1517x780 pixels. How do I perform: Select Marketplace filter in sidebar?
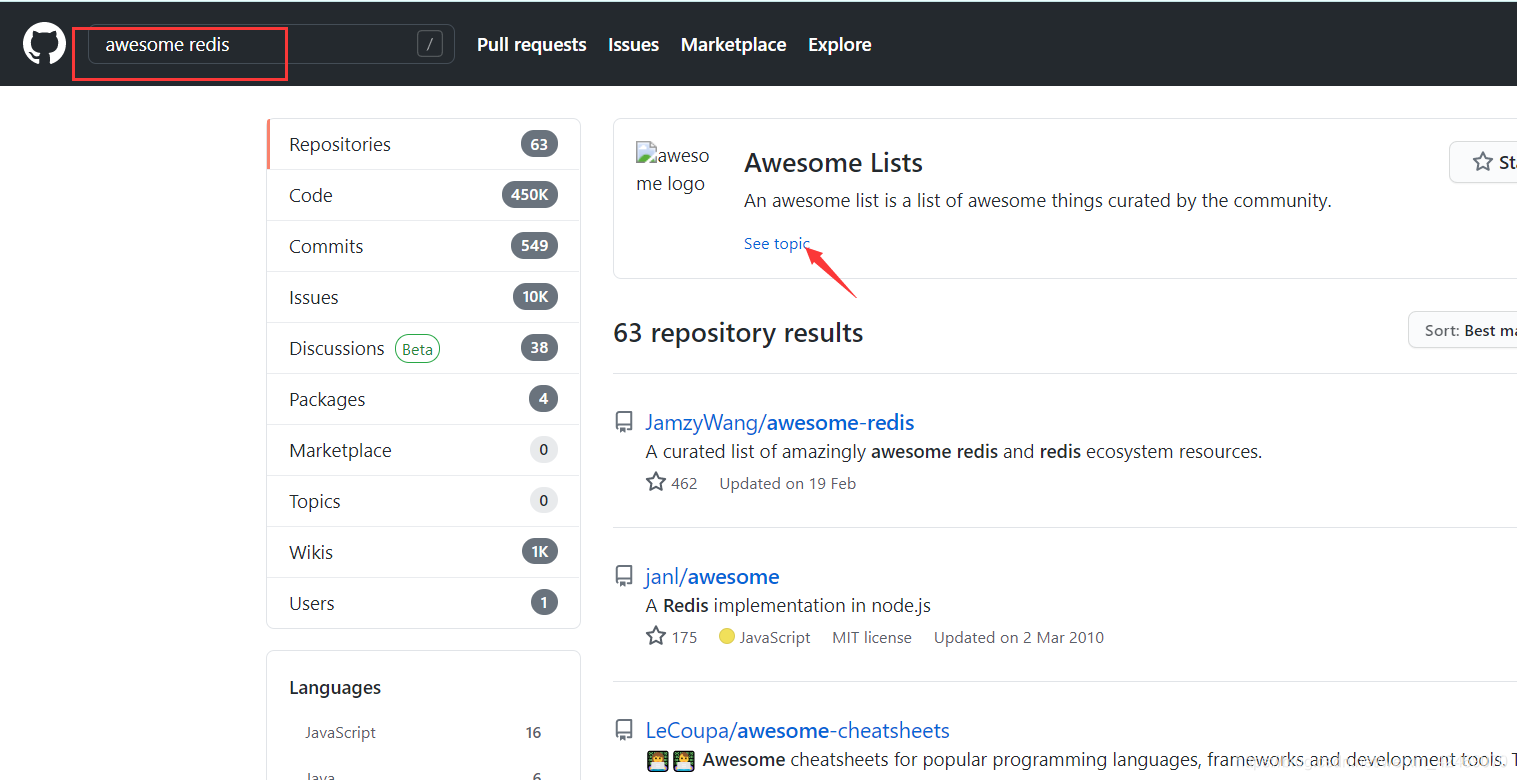click(x=423, y=450)
